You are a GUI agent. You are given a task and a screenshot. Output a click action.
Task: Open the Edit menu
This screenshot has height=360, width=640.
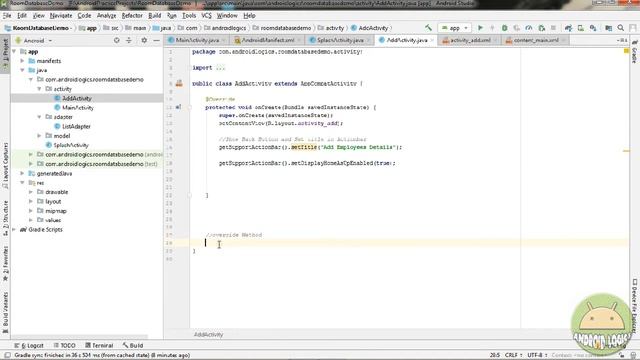tap(22, 16)
